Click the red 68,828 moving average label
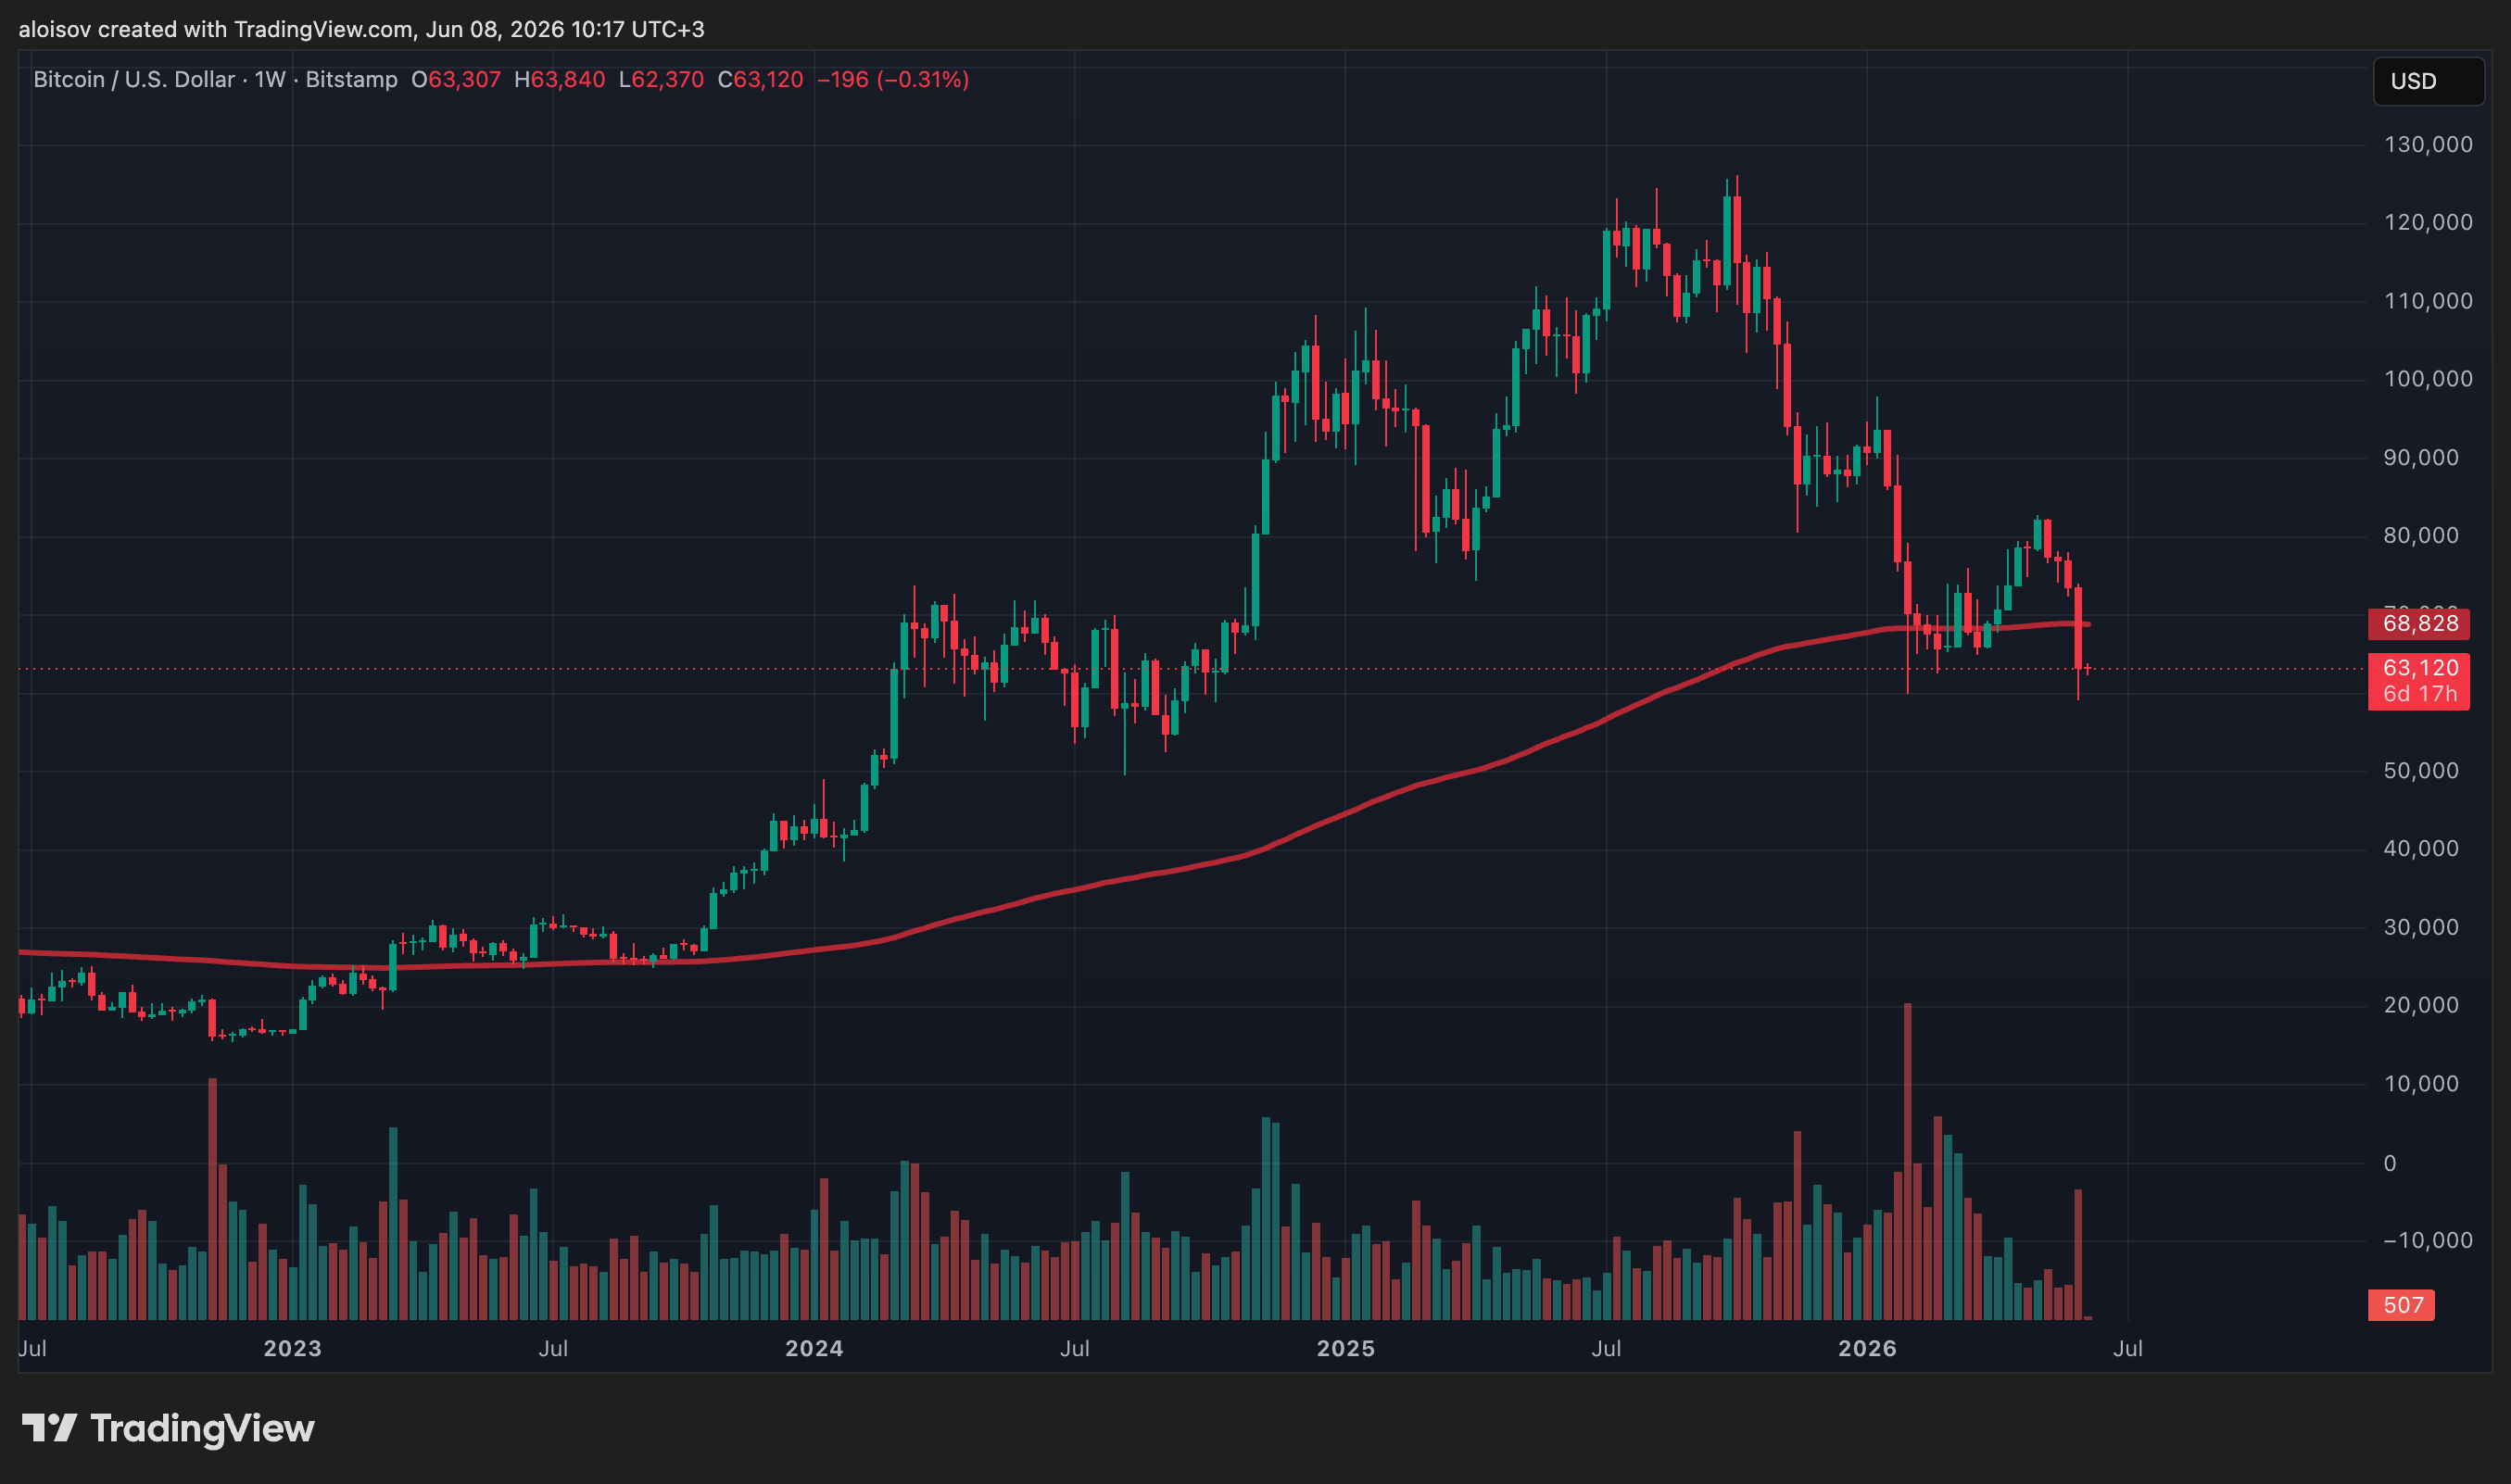The width and height of the screenshot is (2511, 1484). click(2418, 624)
